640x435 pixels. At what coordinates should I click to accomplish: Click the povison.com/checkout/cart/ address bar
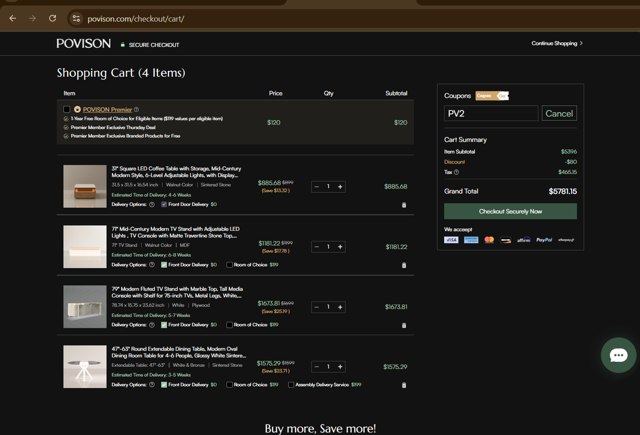(x=136, y=19)
